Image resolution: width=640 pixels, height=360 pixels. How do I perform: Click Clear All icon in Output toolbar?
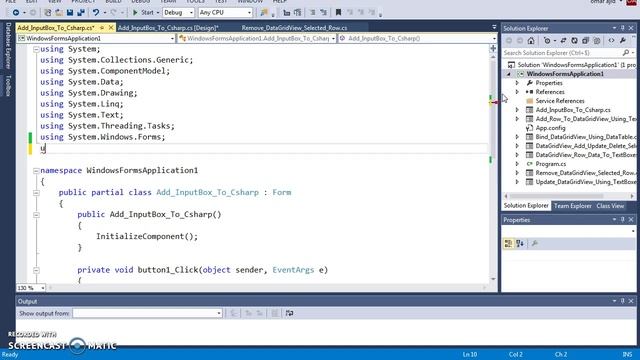click(x=275, y=313)
